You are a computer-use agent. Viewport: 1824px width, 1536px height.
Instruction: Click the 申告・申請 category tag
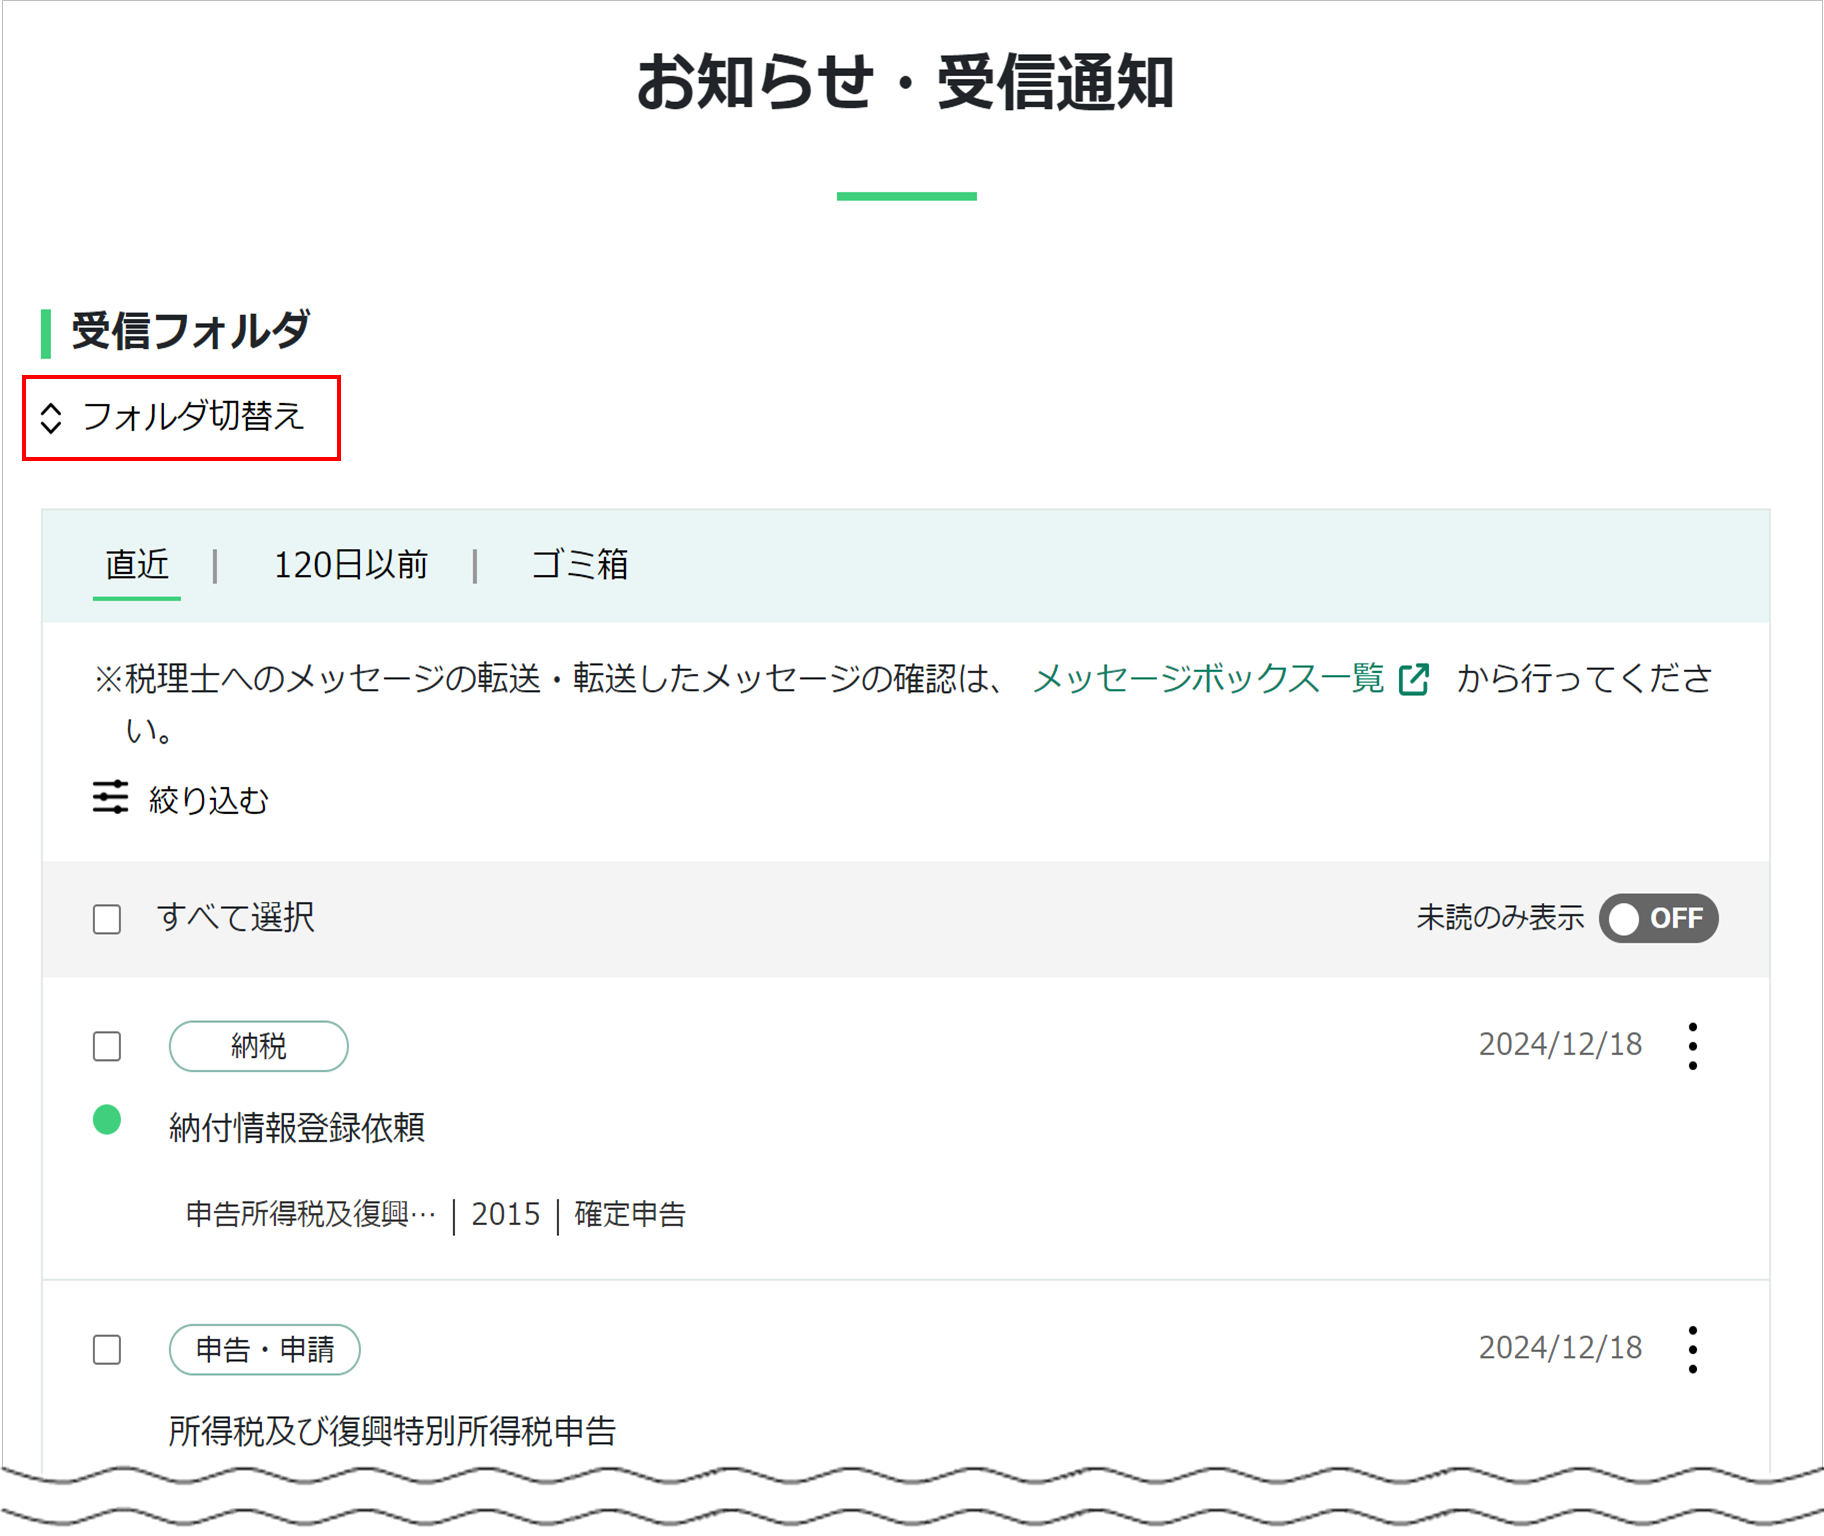click(x=265, y=1350)
